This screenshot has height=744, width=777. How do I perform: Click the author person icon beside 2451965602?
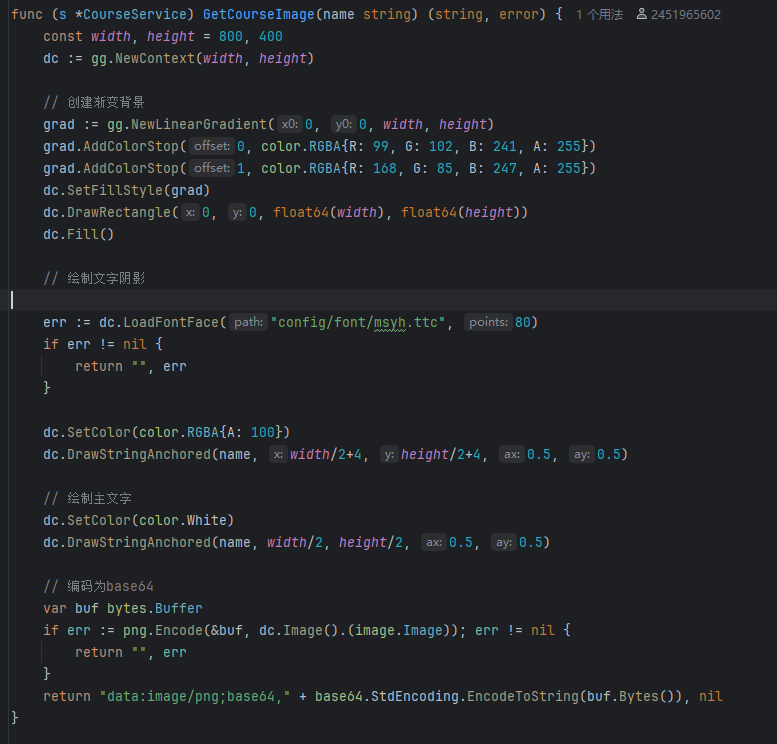pyautogui.click(x=641, y=14)
